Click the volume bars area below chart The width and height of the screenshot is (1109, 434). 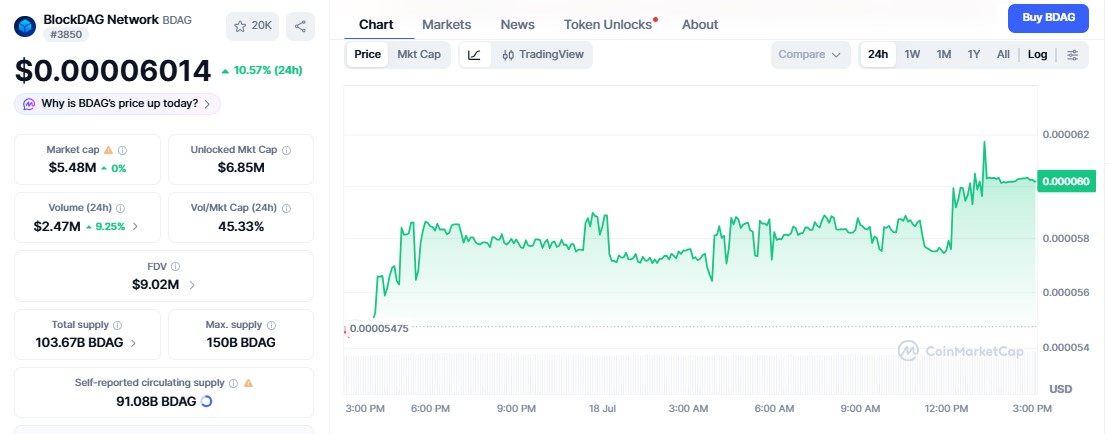(690, 373)
